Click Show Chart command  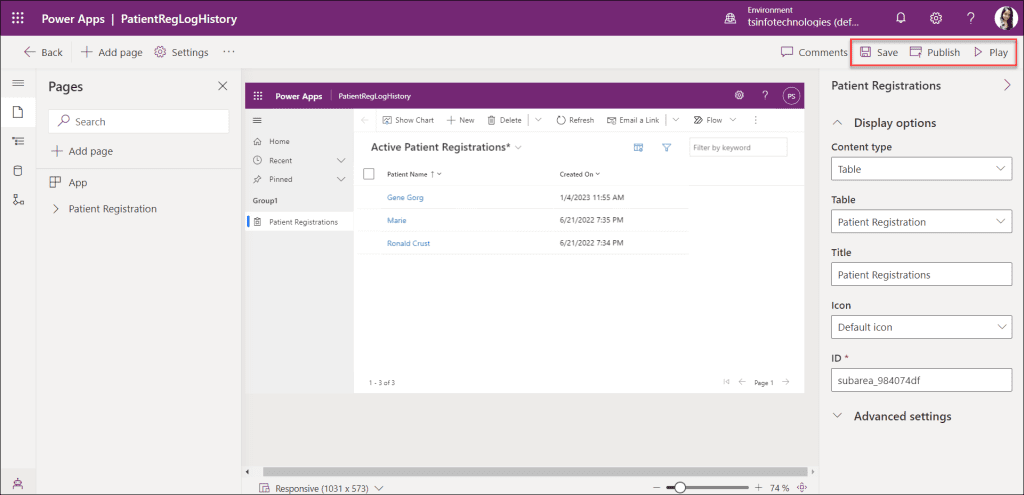pyautogui.click(x=408, y=120)
